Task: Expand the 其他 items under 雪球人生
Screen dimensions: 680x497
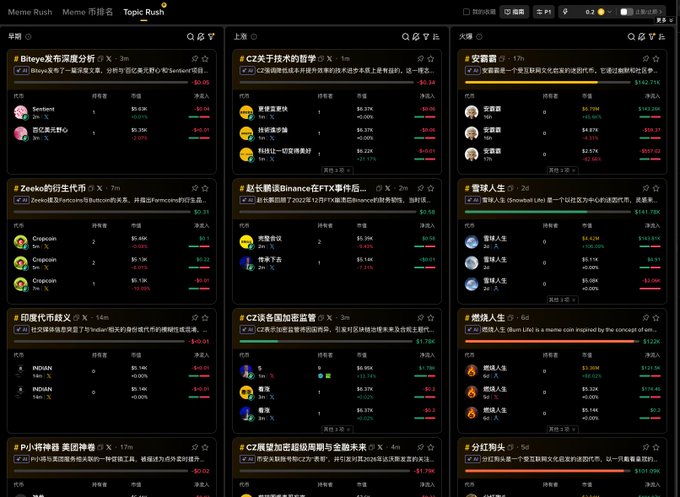Action: tap(562, 300)
